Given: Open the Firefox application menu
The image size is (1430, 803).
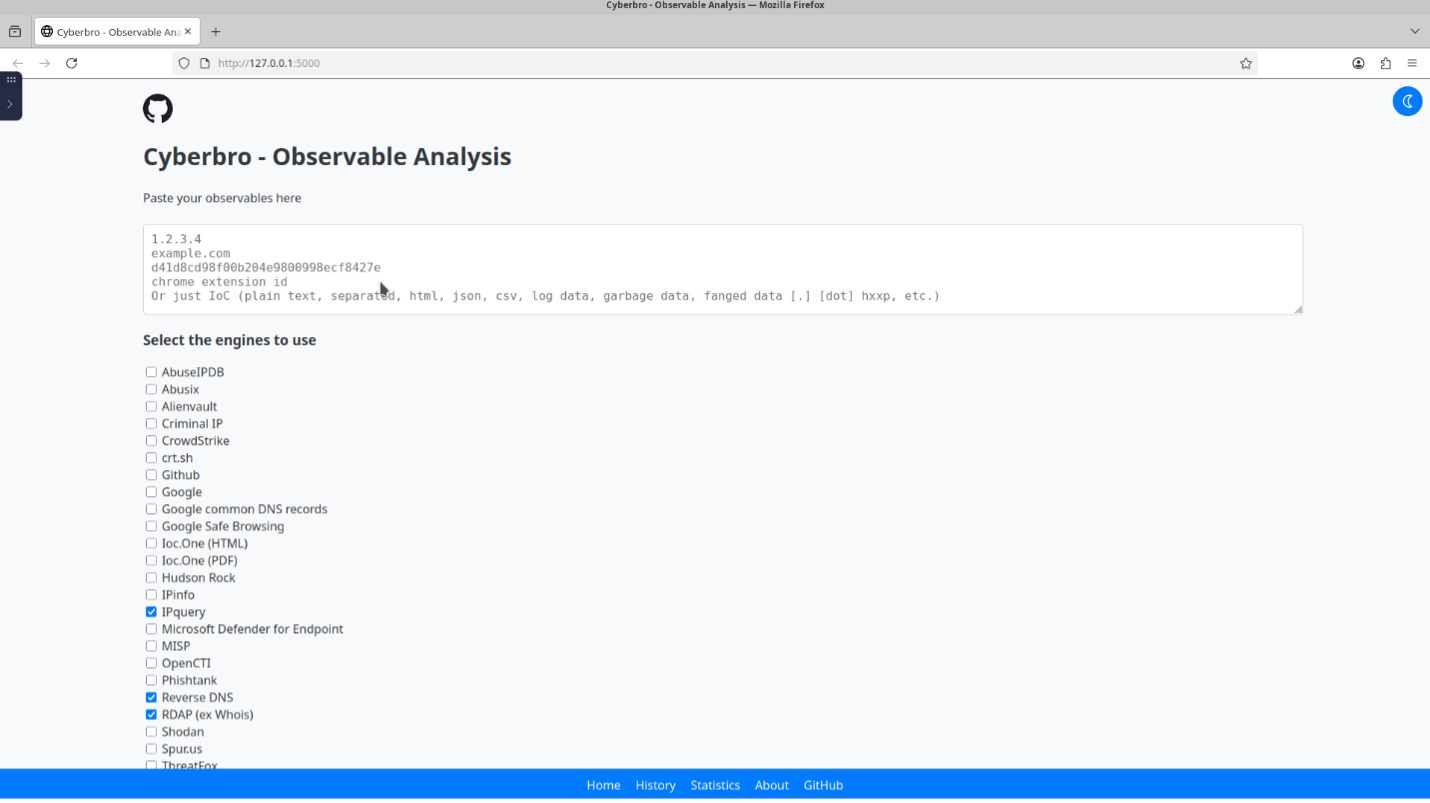Looking at the screenshot, I should pos(1412,63).
